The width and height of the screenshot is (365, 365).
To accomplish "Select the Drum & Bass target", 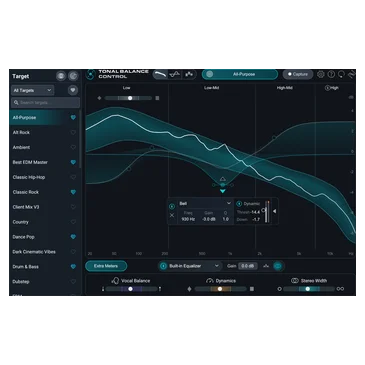I will 45,267.
